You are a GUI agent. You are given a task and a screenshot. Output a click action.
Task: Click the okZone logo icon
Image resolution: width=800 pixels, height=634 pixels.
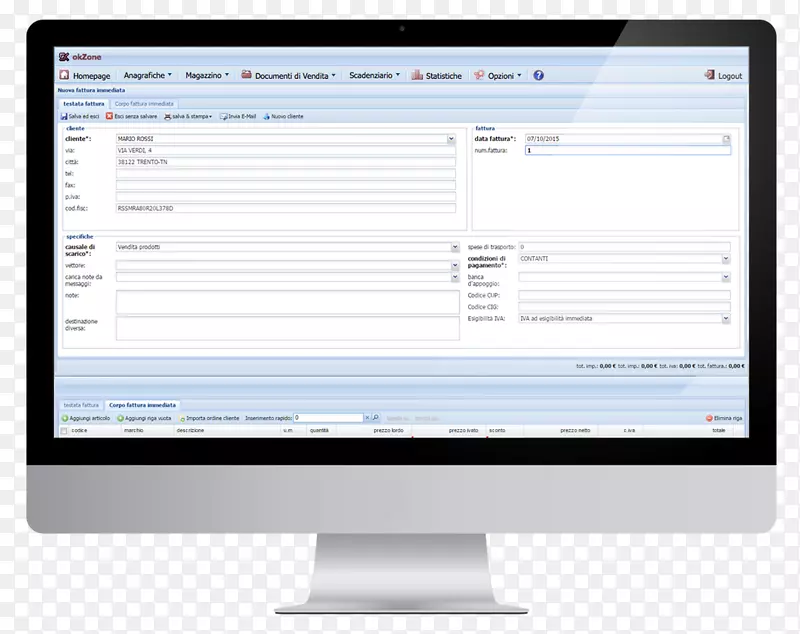(64, 57)
